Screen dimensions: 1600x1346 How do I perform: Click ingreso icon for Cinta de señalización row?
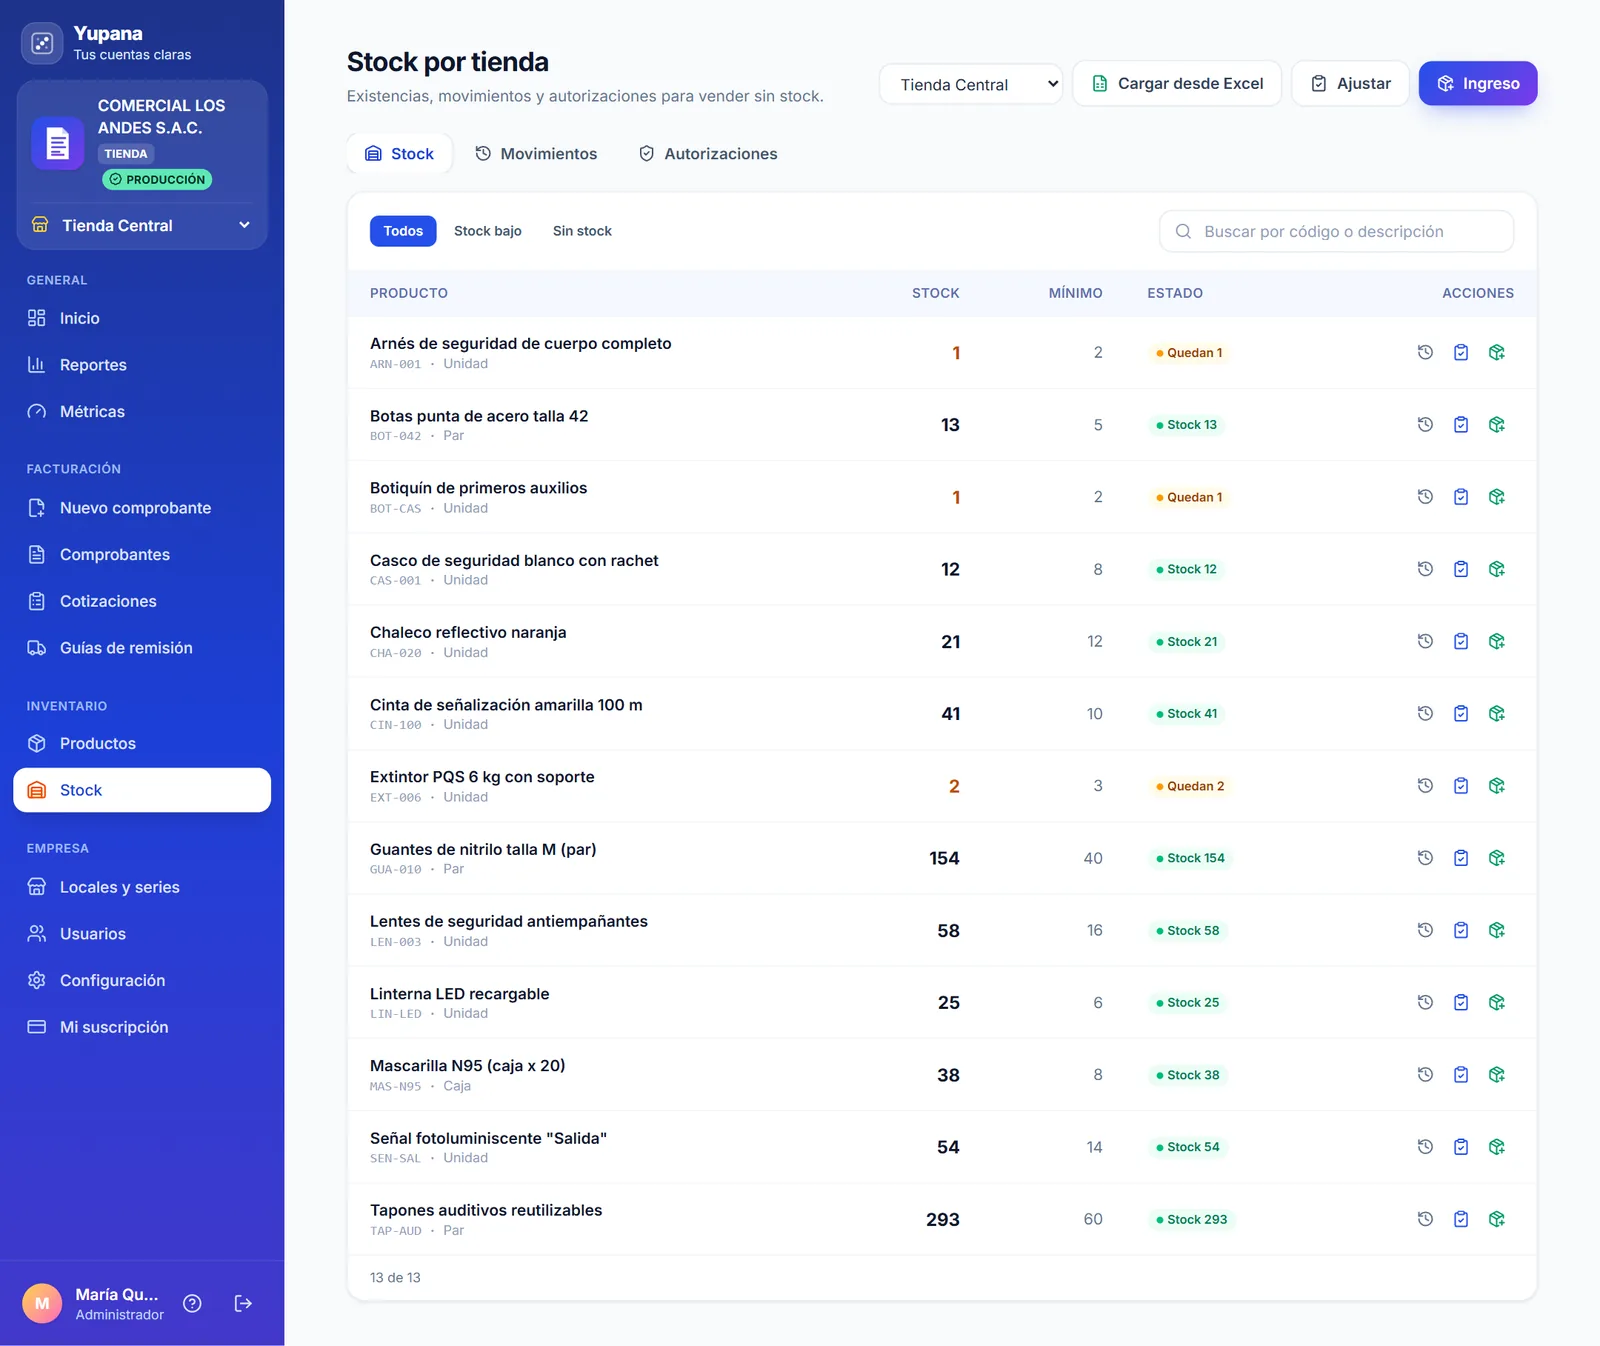tap(1497, 713)
